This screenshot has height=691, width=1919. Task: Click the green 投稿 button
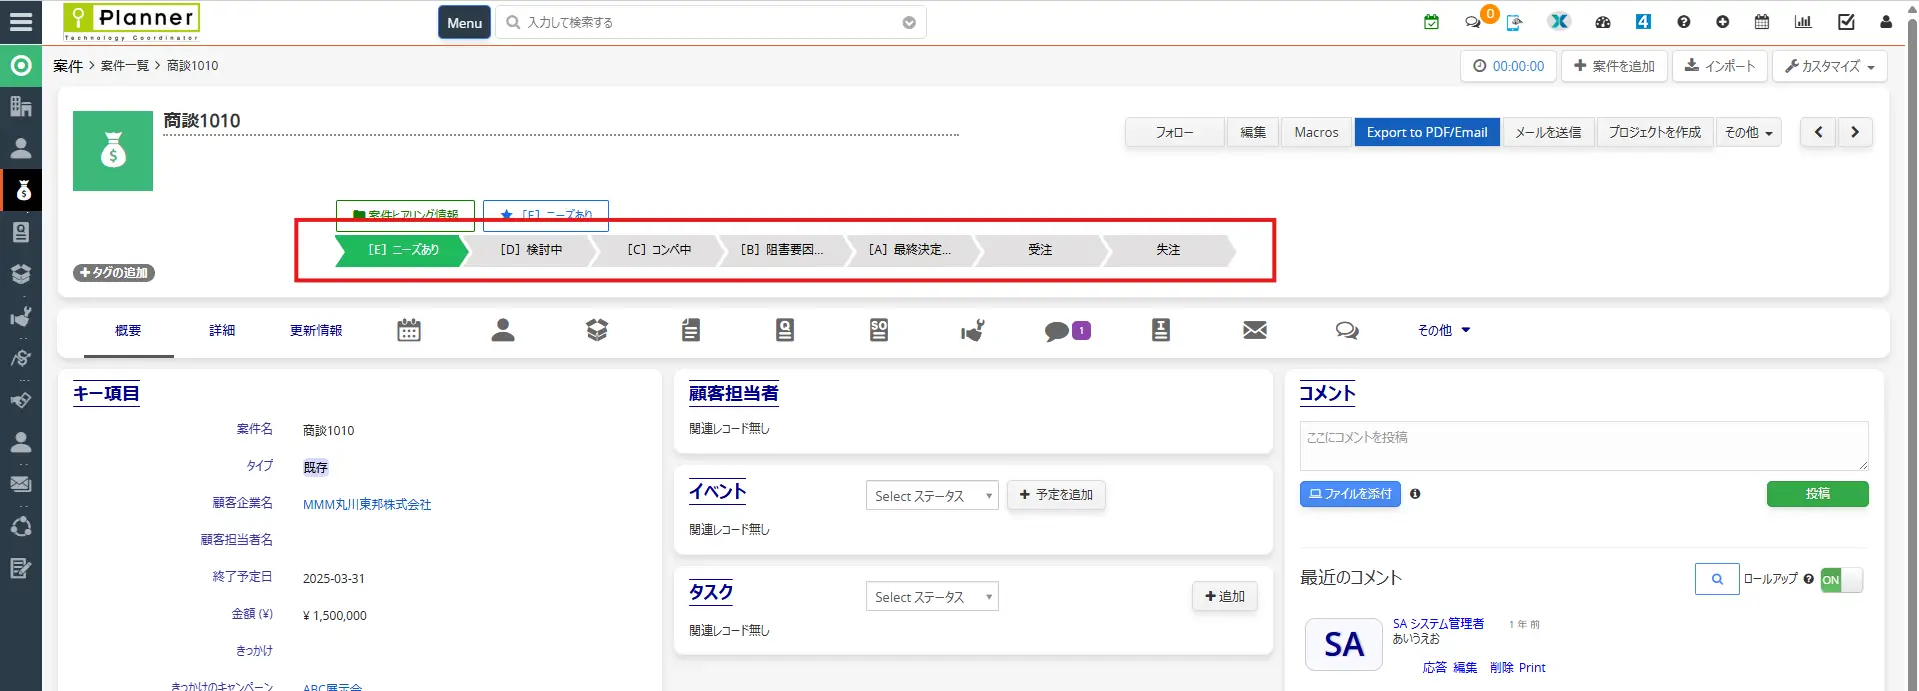(1817, 494)
